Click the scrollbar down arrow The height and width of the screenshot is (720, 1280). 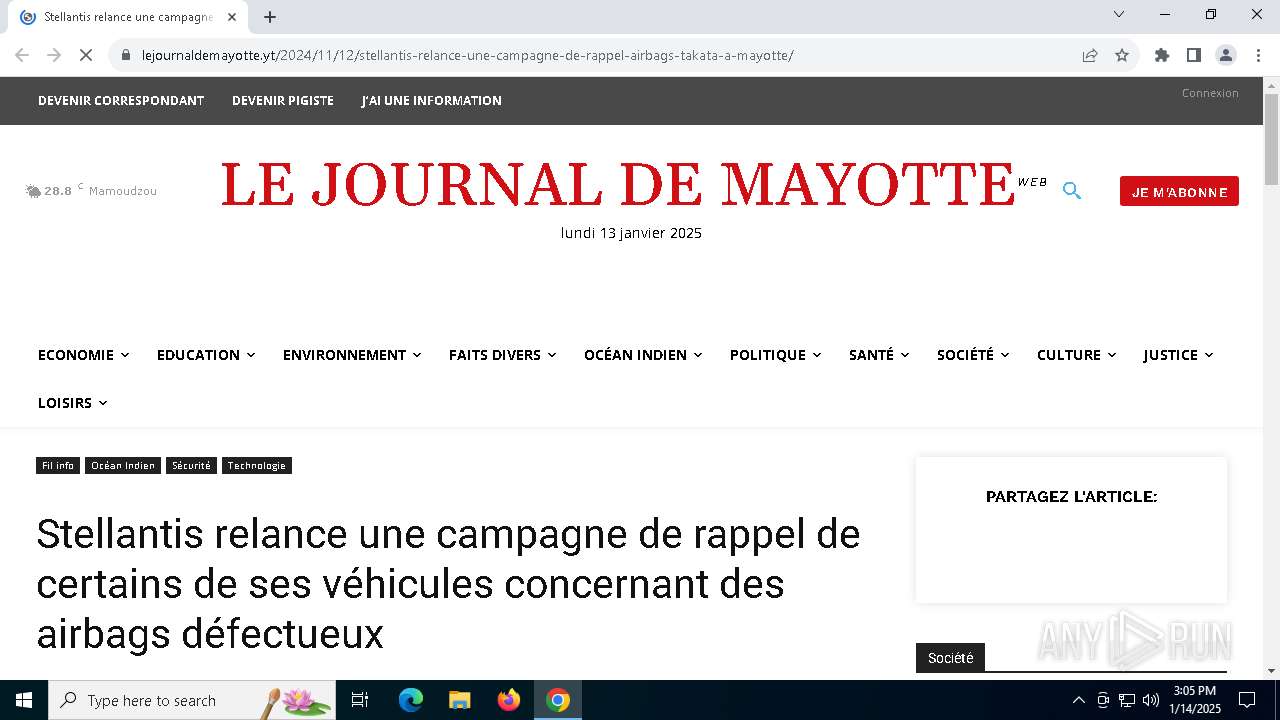coord(1271,671)
